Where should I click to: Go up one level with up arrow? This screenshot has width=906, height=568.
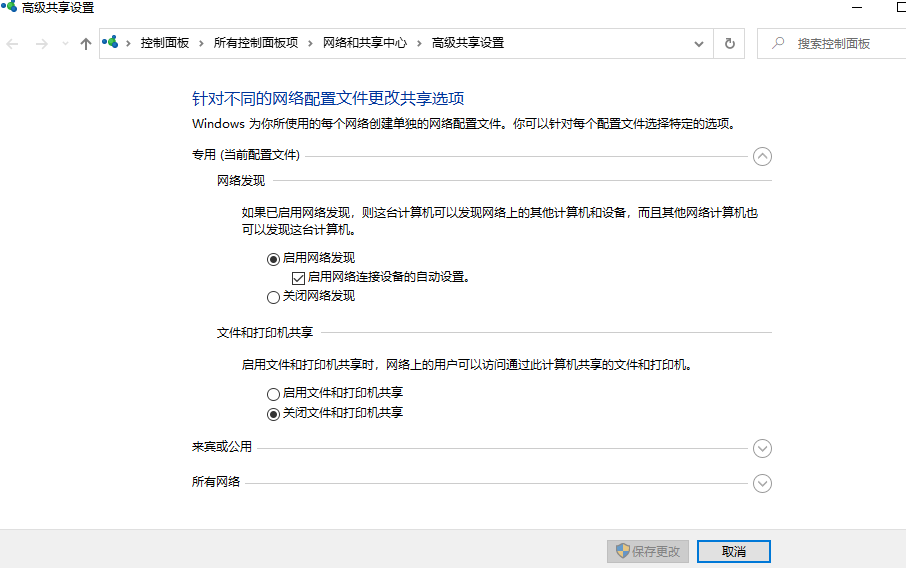86,44
